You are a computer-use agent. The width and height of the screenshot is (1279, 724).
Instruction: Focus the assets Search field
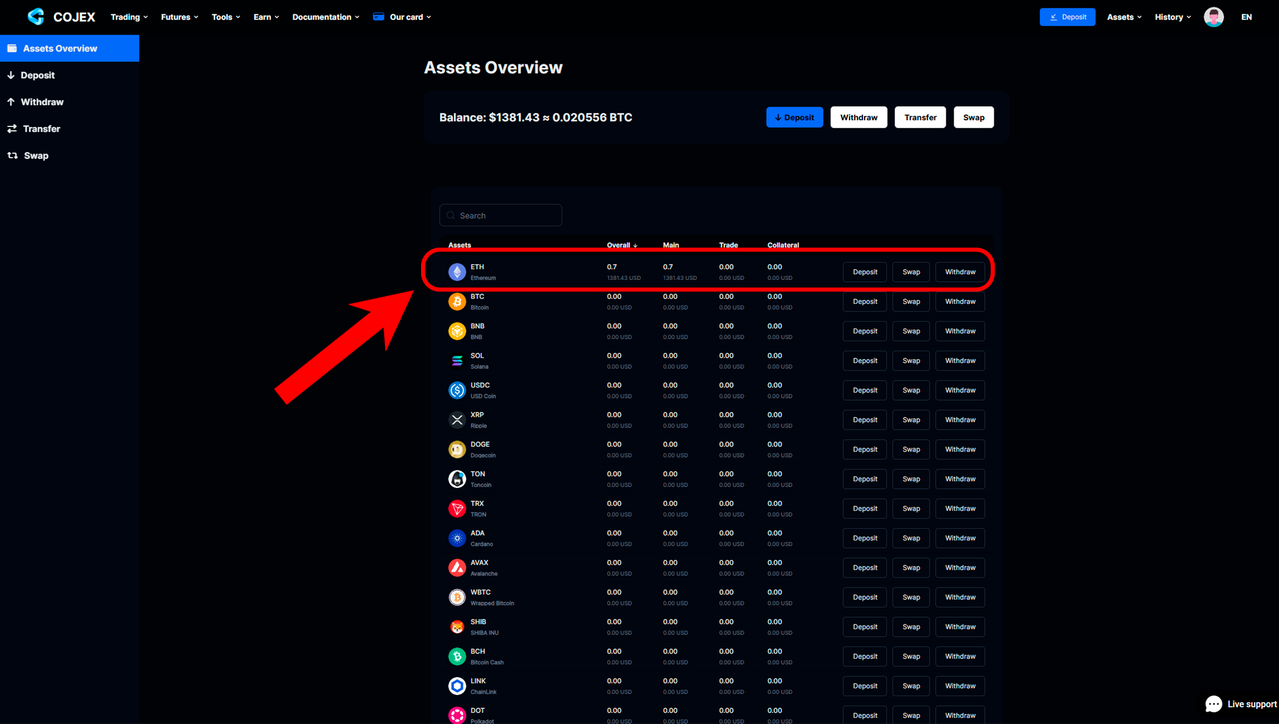coord(500,215)
